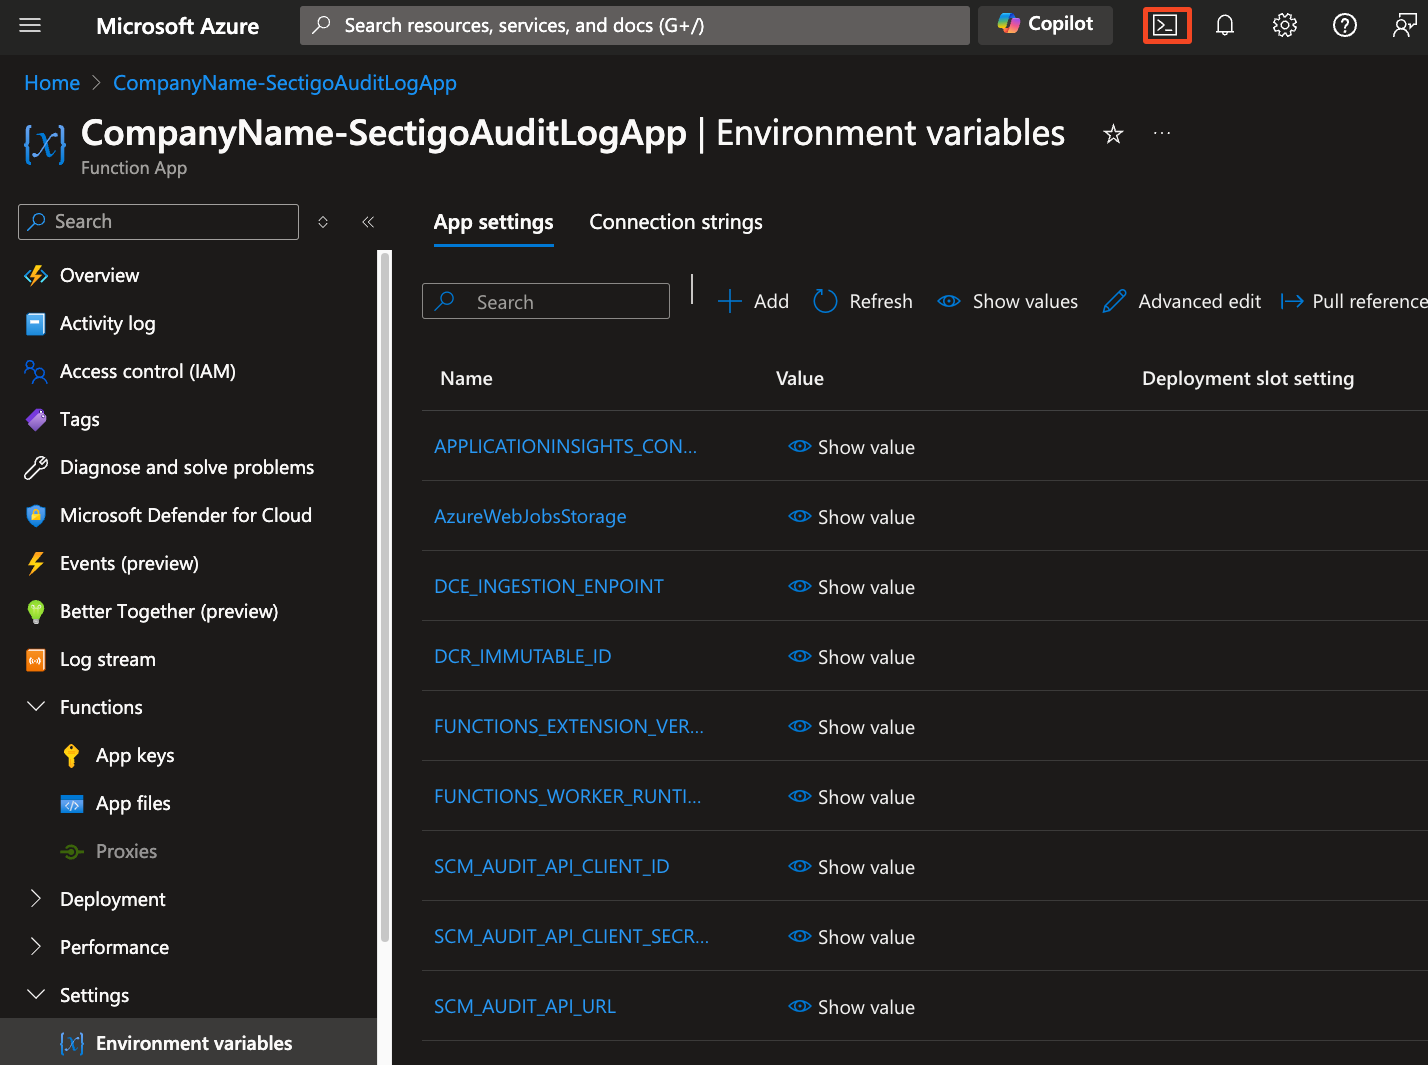Click the Diagnose and solve problems wrench icon

36,467
